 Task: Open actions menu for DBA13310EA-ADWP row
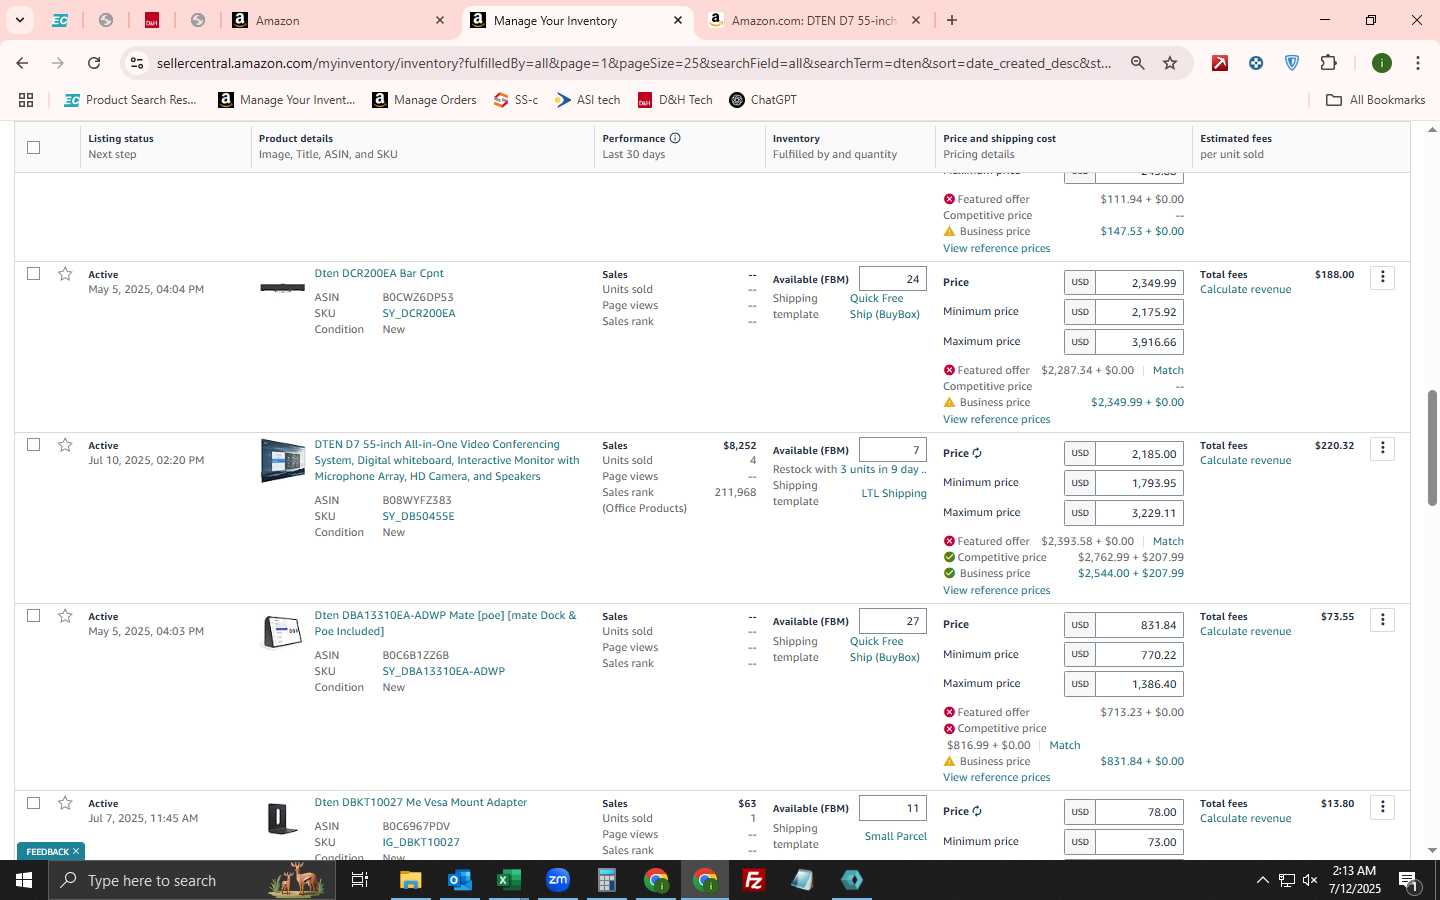[x=1382, y=620]
